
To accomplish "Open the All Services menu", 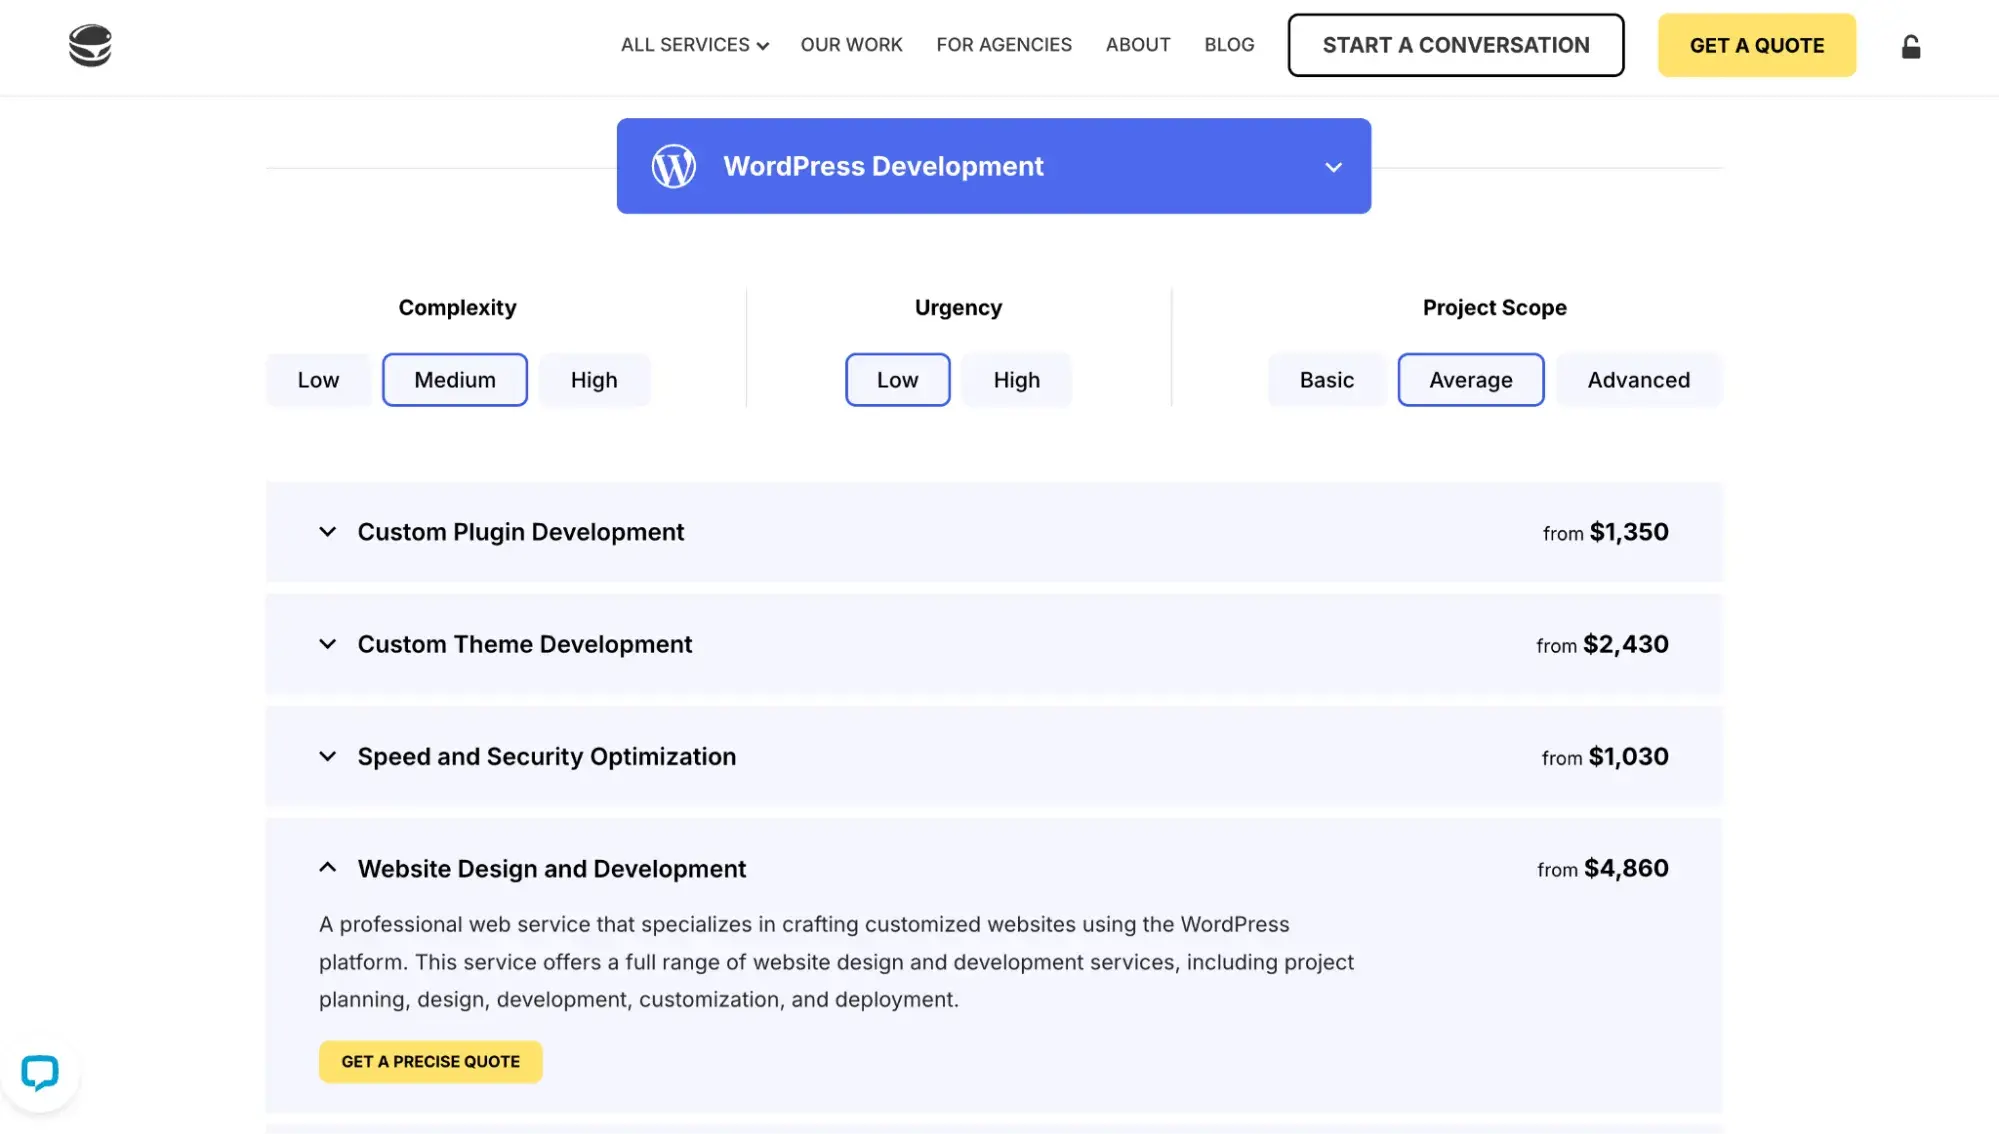I will [694, 45].
